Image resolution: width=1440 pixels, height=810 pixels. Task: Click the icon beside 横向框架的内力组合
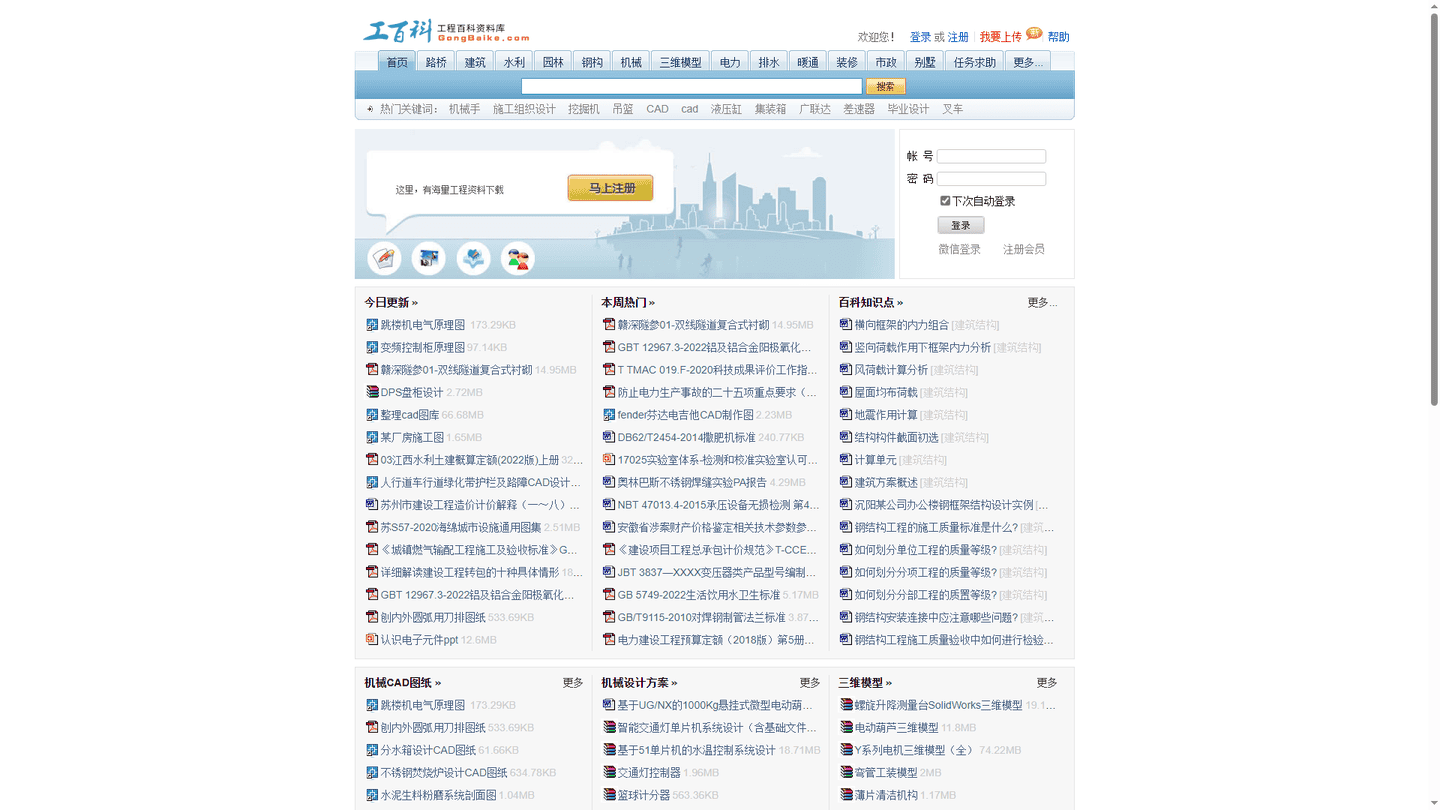[846, 325]
